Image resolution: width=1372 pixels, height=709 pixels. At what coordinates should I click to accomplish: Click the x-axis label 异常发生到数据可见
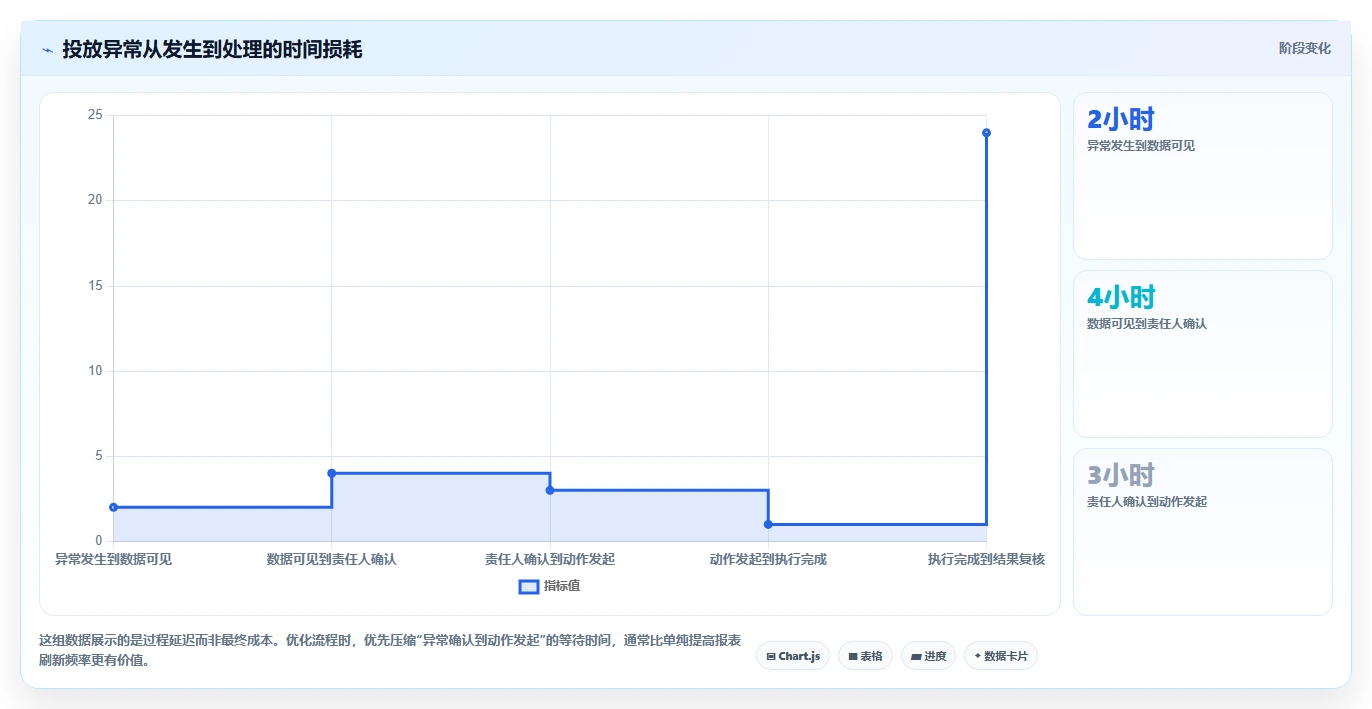pyautogui.click(x=113, y=559)
